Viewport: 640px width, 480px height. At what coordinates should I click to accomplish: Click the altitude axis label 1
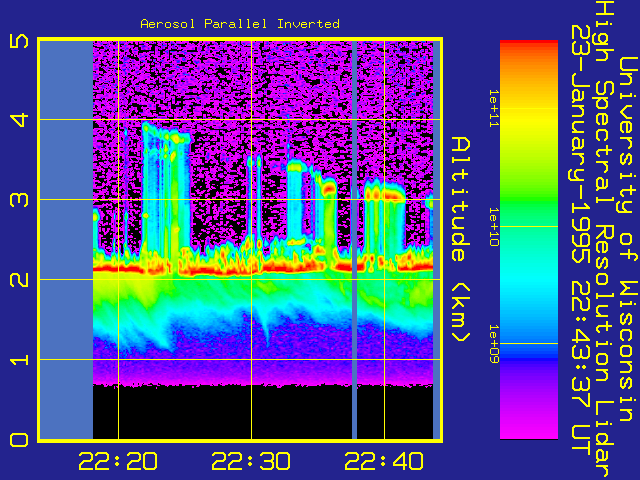tap(19, 360)
